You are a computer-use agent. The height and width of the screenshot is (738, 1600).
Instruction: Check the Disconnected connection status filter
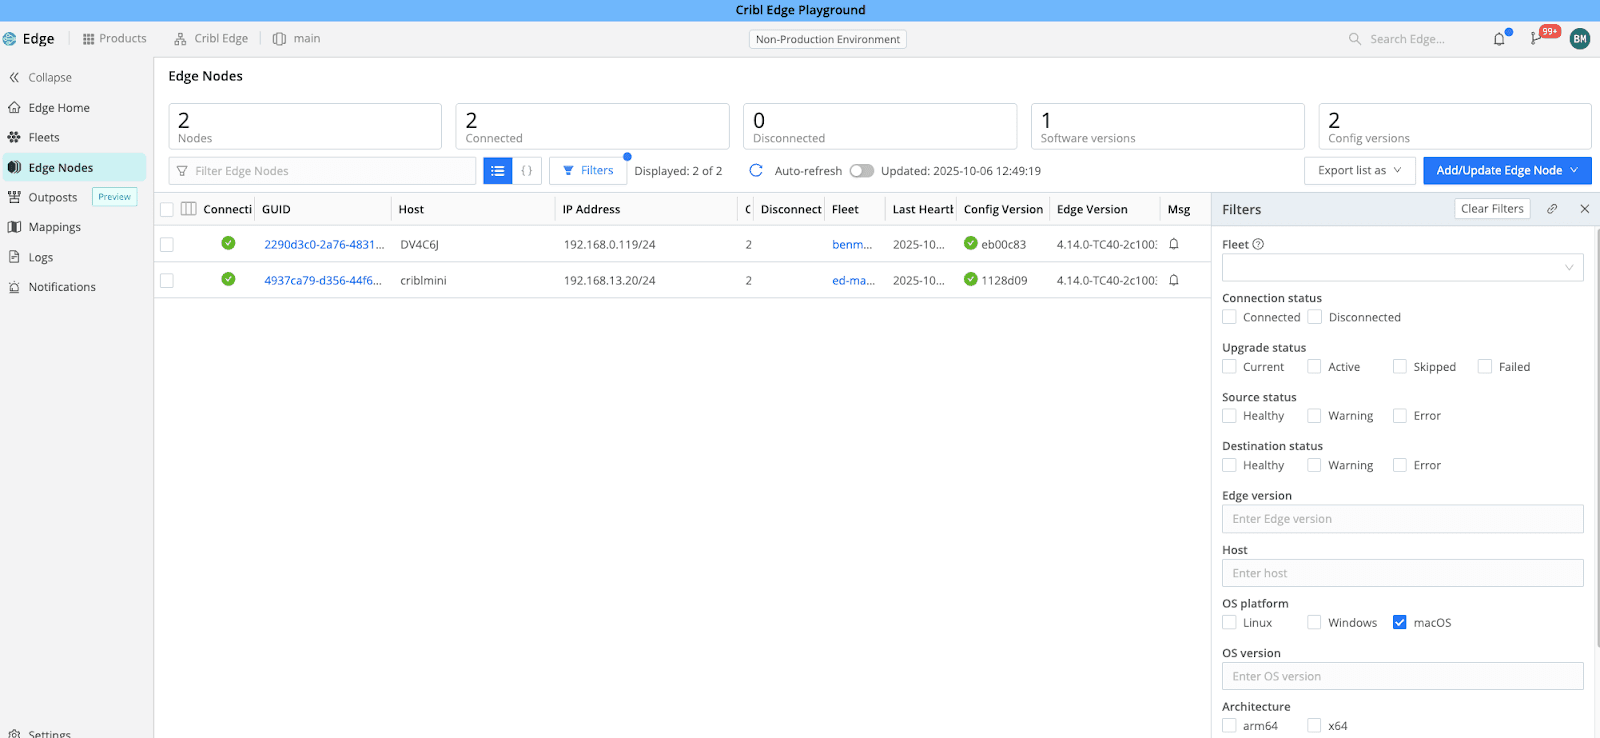1315,317
